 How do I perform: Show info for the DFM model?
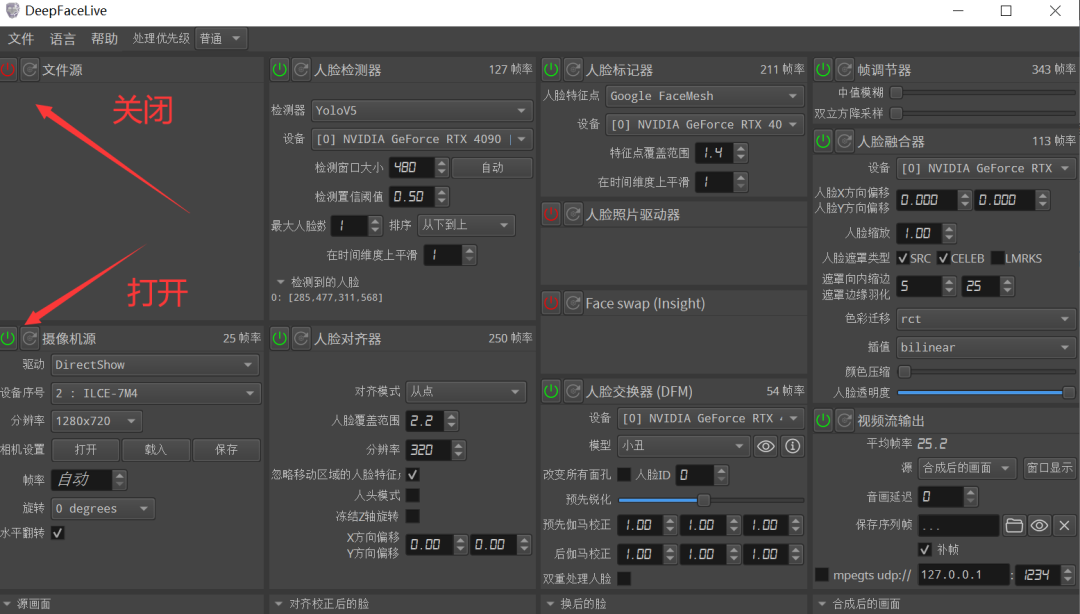point(793,447)
